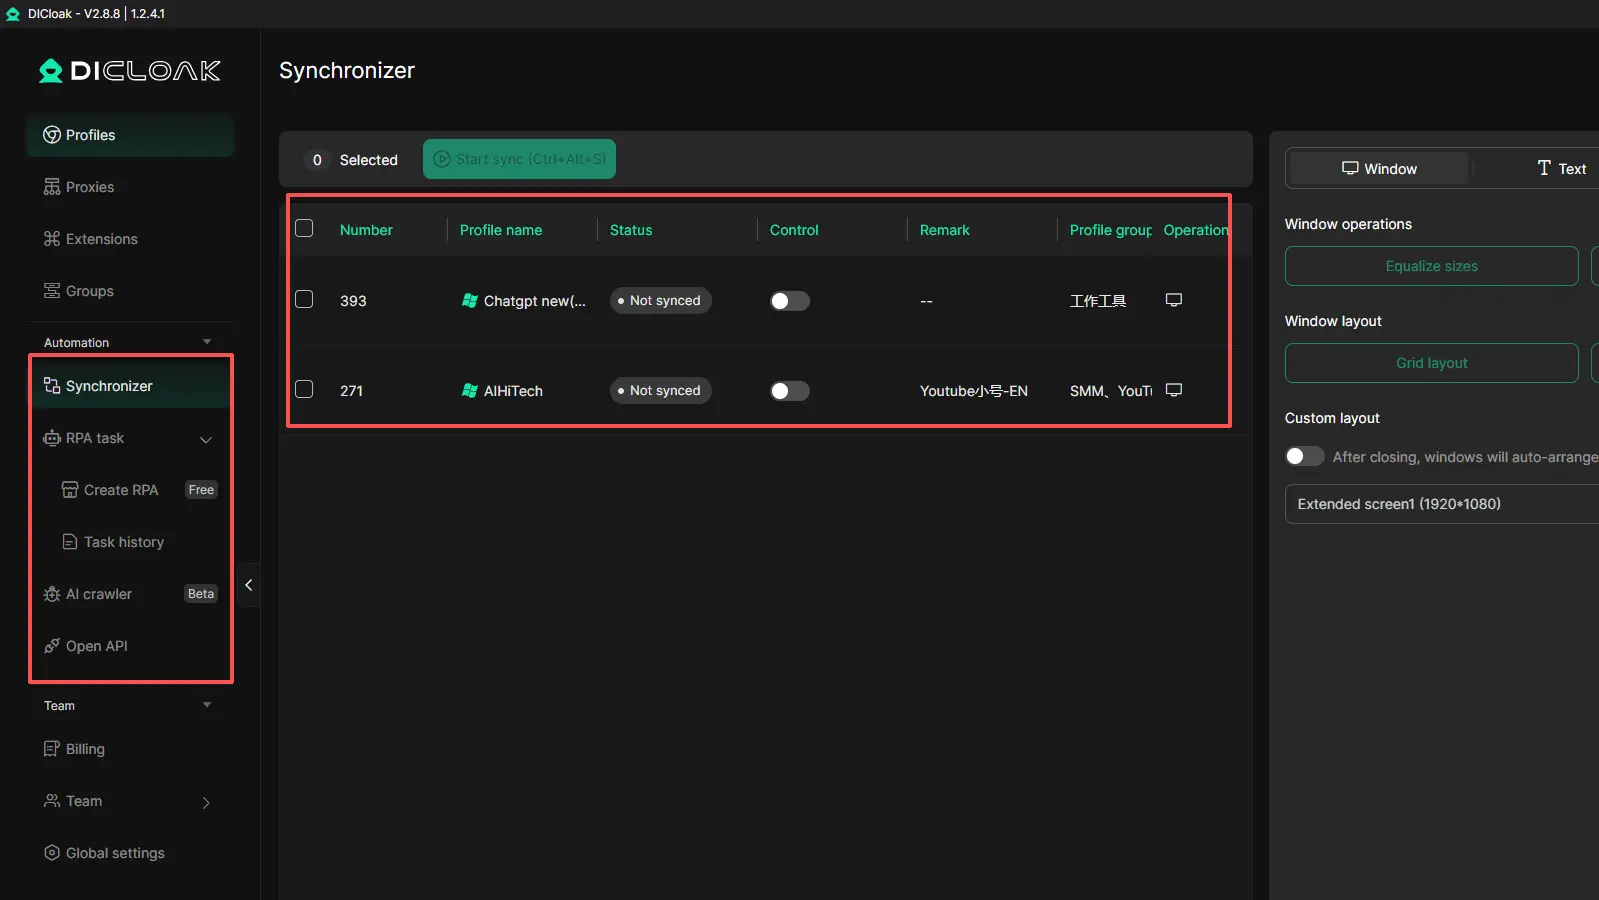Image resolution: width=1599 pixels, height=900 pixels.
Task: Collapse the sidebar with the left arrow
Action: point(248,585)
